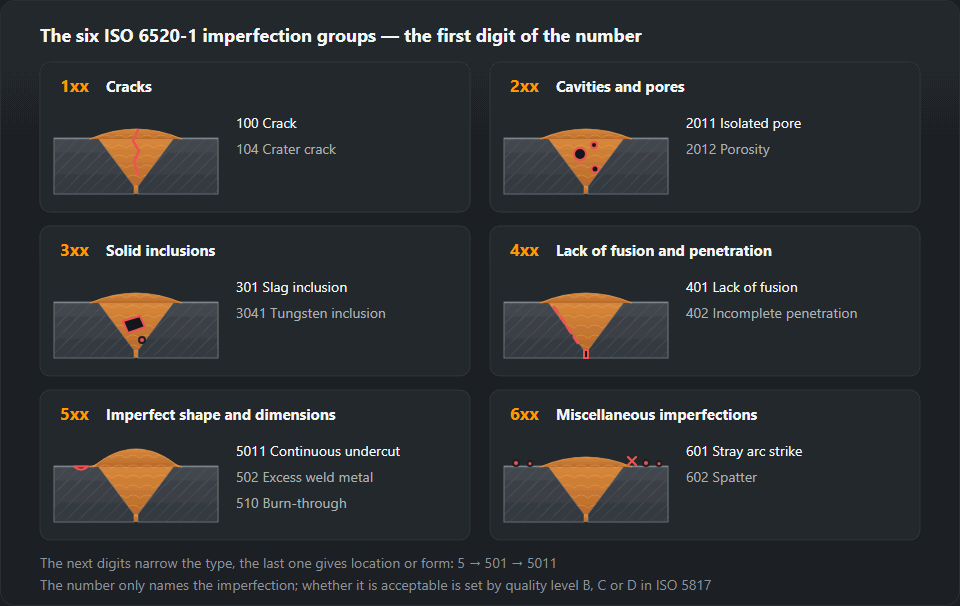The image size is (960, 606).
Task: Click the 104 Crater crack entry
Action: tap(286, 149)
